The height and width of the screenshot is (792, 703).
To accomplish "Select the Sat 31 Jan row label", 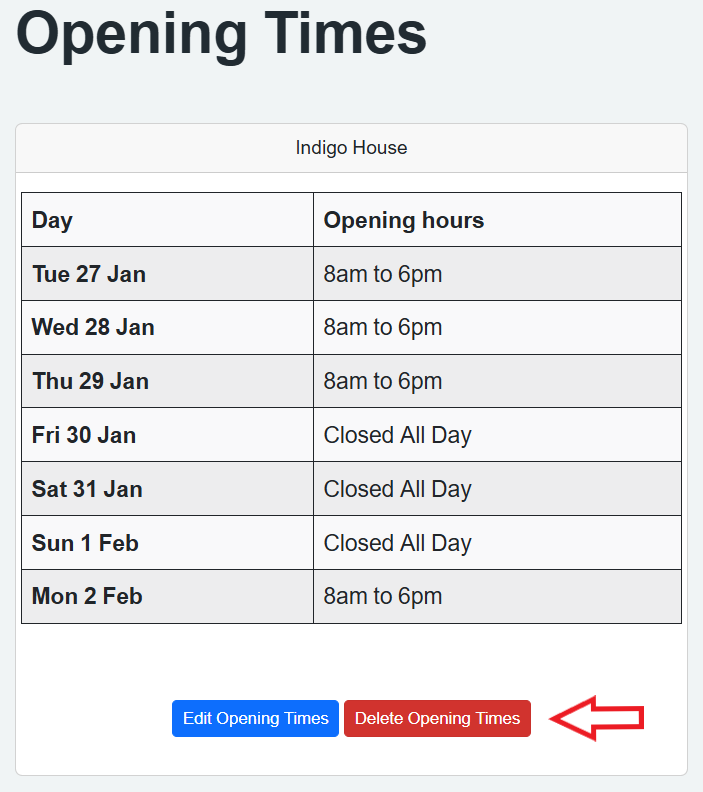I will pos(87,489).
